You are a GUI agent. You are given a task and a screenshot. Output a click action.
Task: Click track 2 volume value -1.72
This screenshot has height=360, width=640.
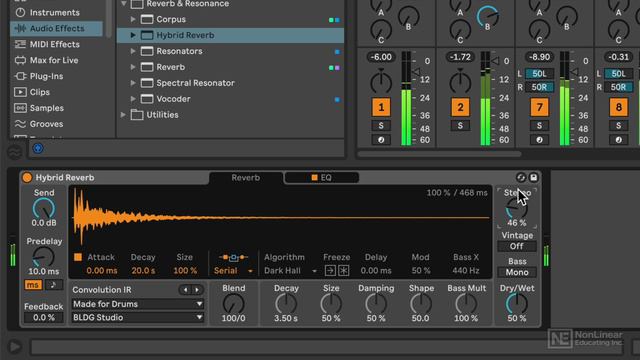pos(460,57)
